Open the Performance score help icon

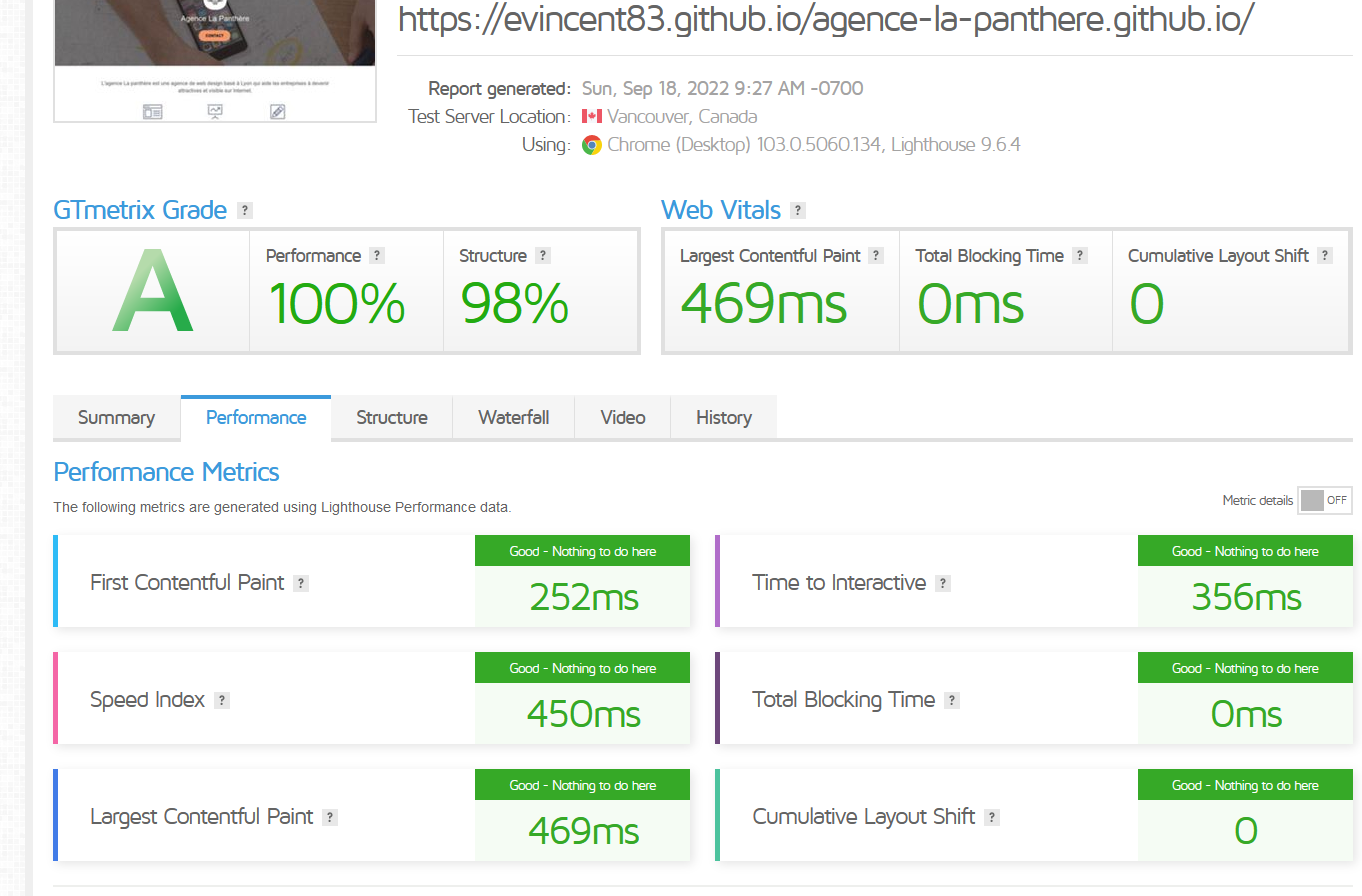click(x=377, y=255)
